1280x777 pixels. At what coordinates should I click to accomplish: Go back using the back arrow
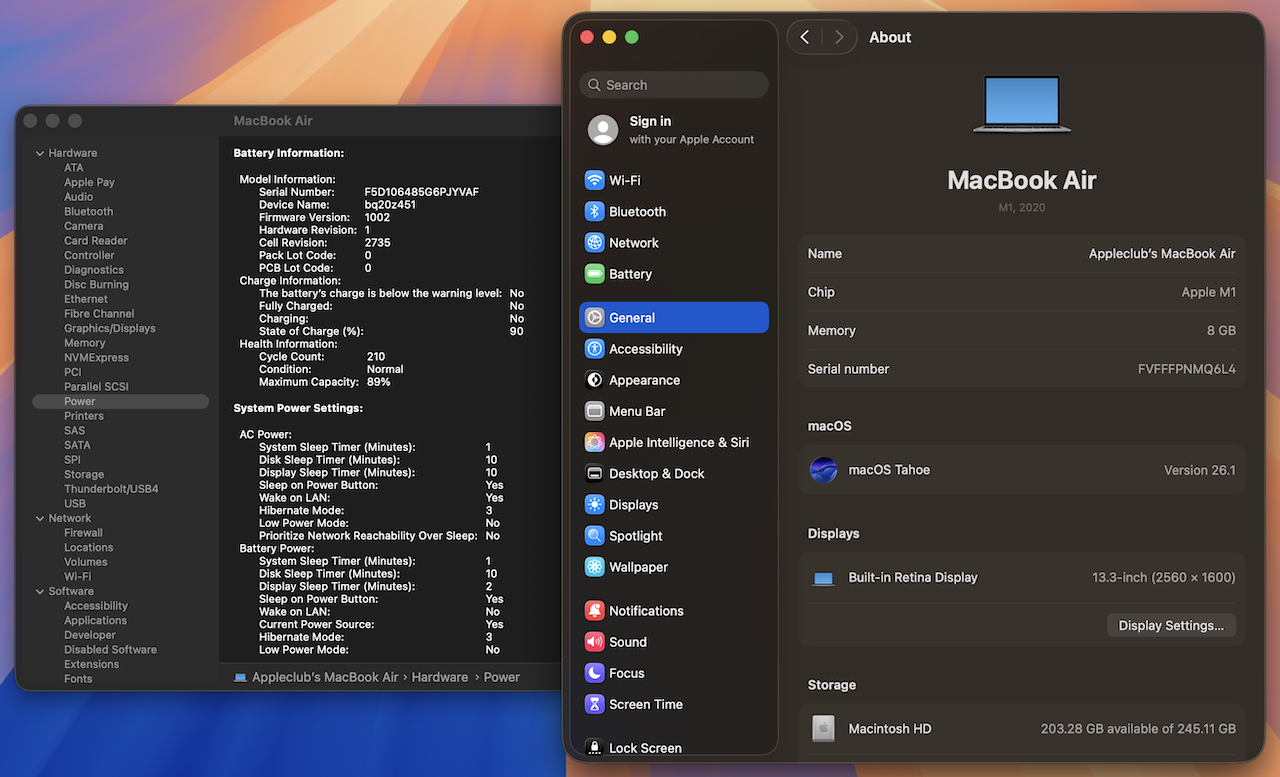805,37
